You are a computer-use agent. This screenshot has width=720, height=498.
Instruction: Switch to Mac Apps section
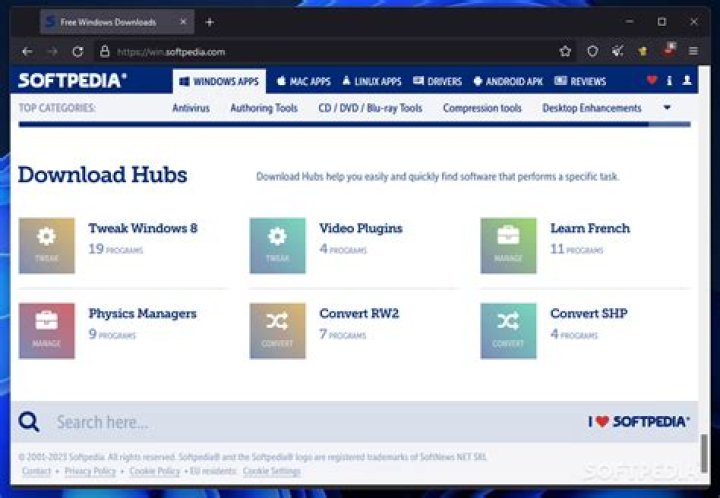pyautogui.click(x=304, y=81)
